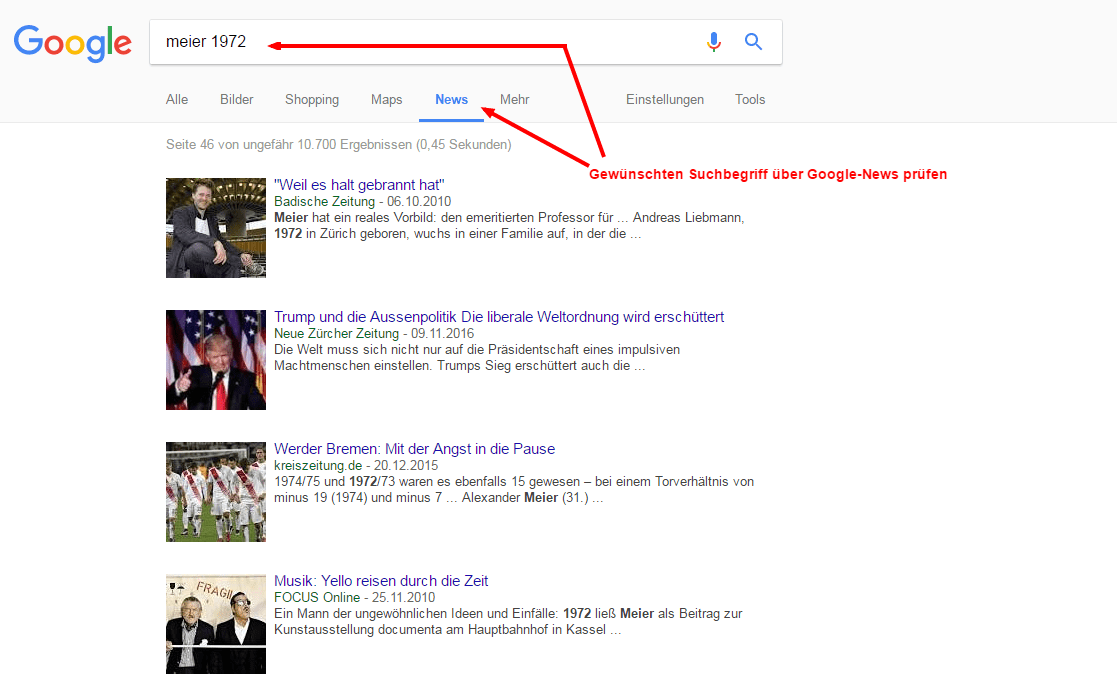Click the Trump article thumbnail image
The width and height of the screenshot is (1117, 693).
(x=215, y=360)
